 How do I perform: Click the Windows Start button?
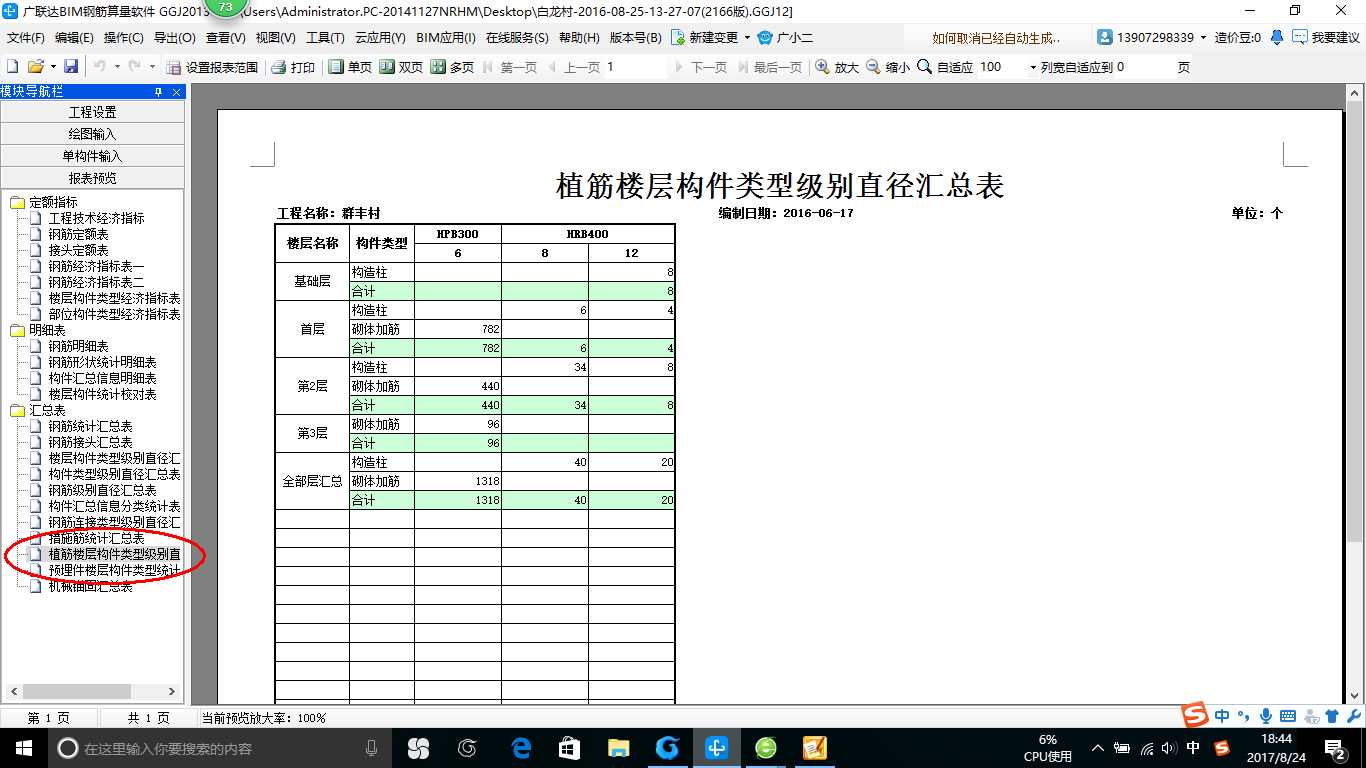coord(24,748)
